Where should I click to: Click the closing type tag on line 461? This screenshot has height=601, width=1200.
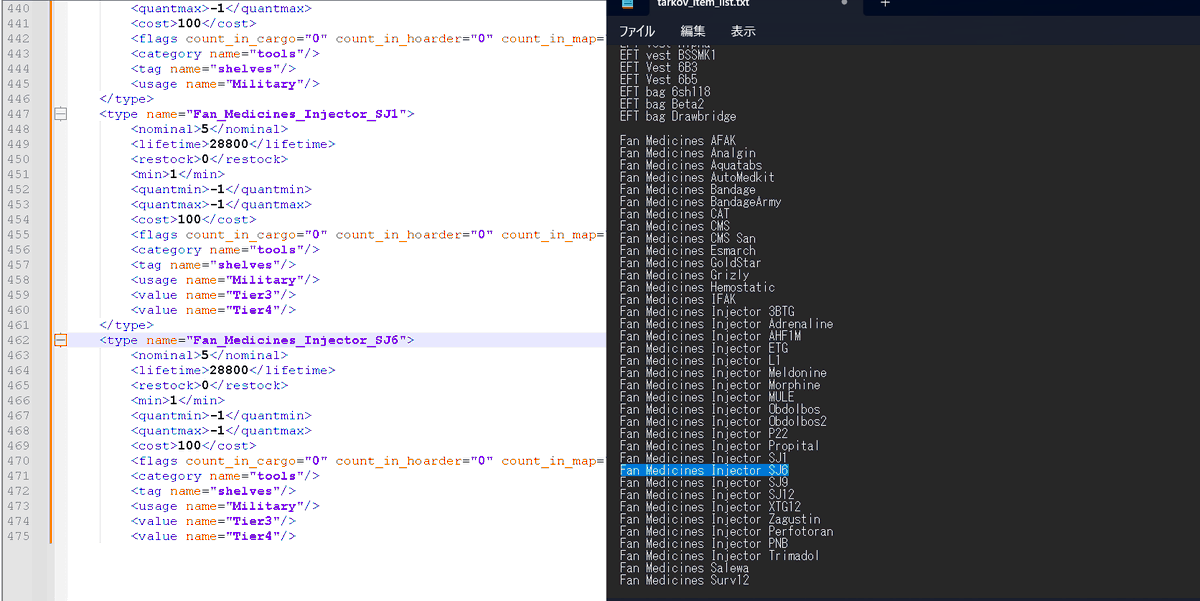tap(127, 325)
